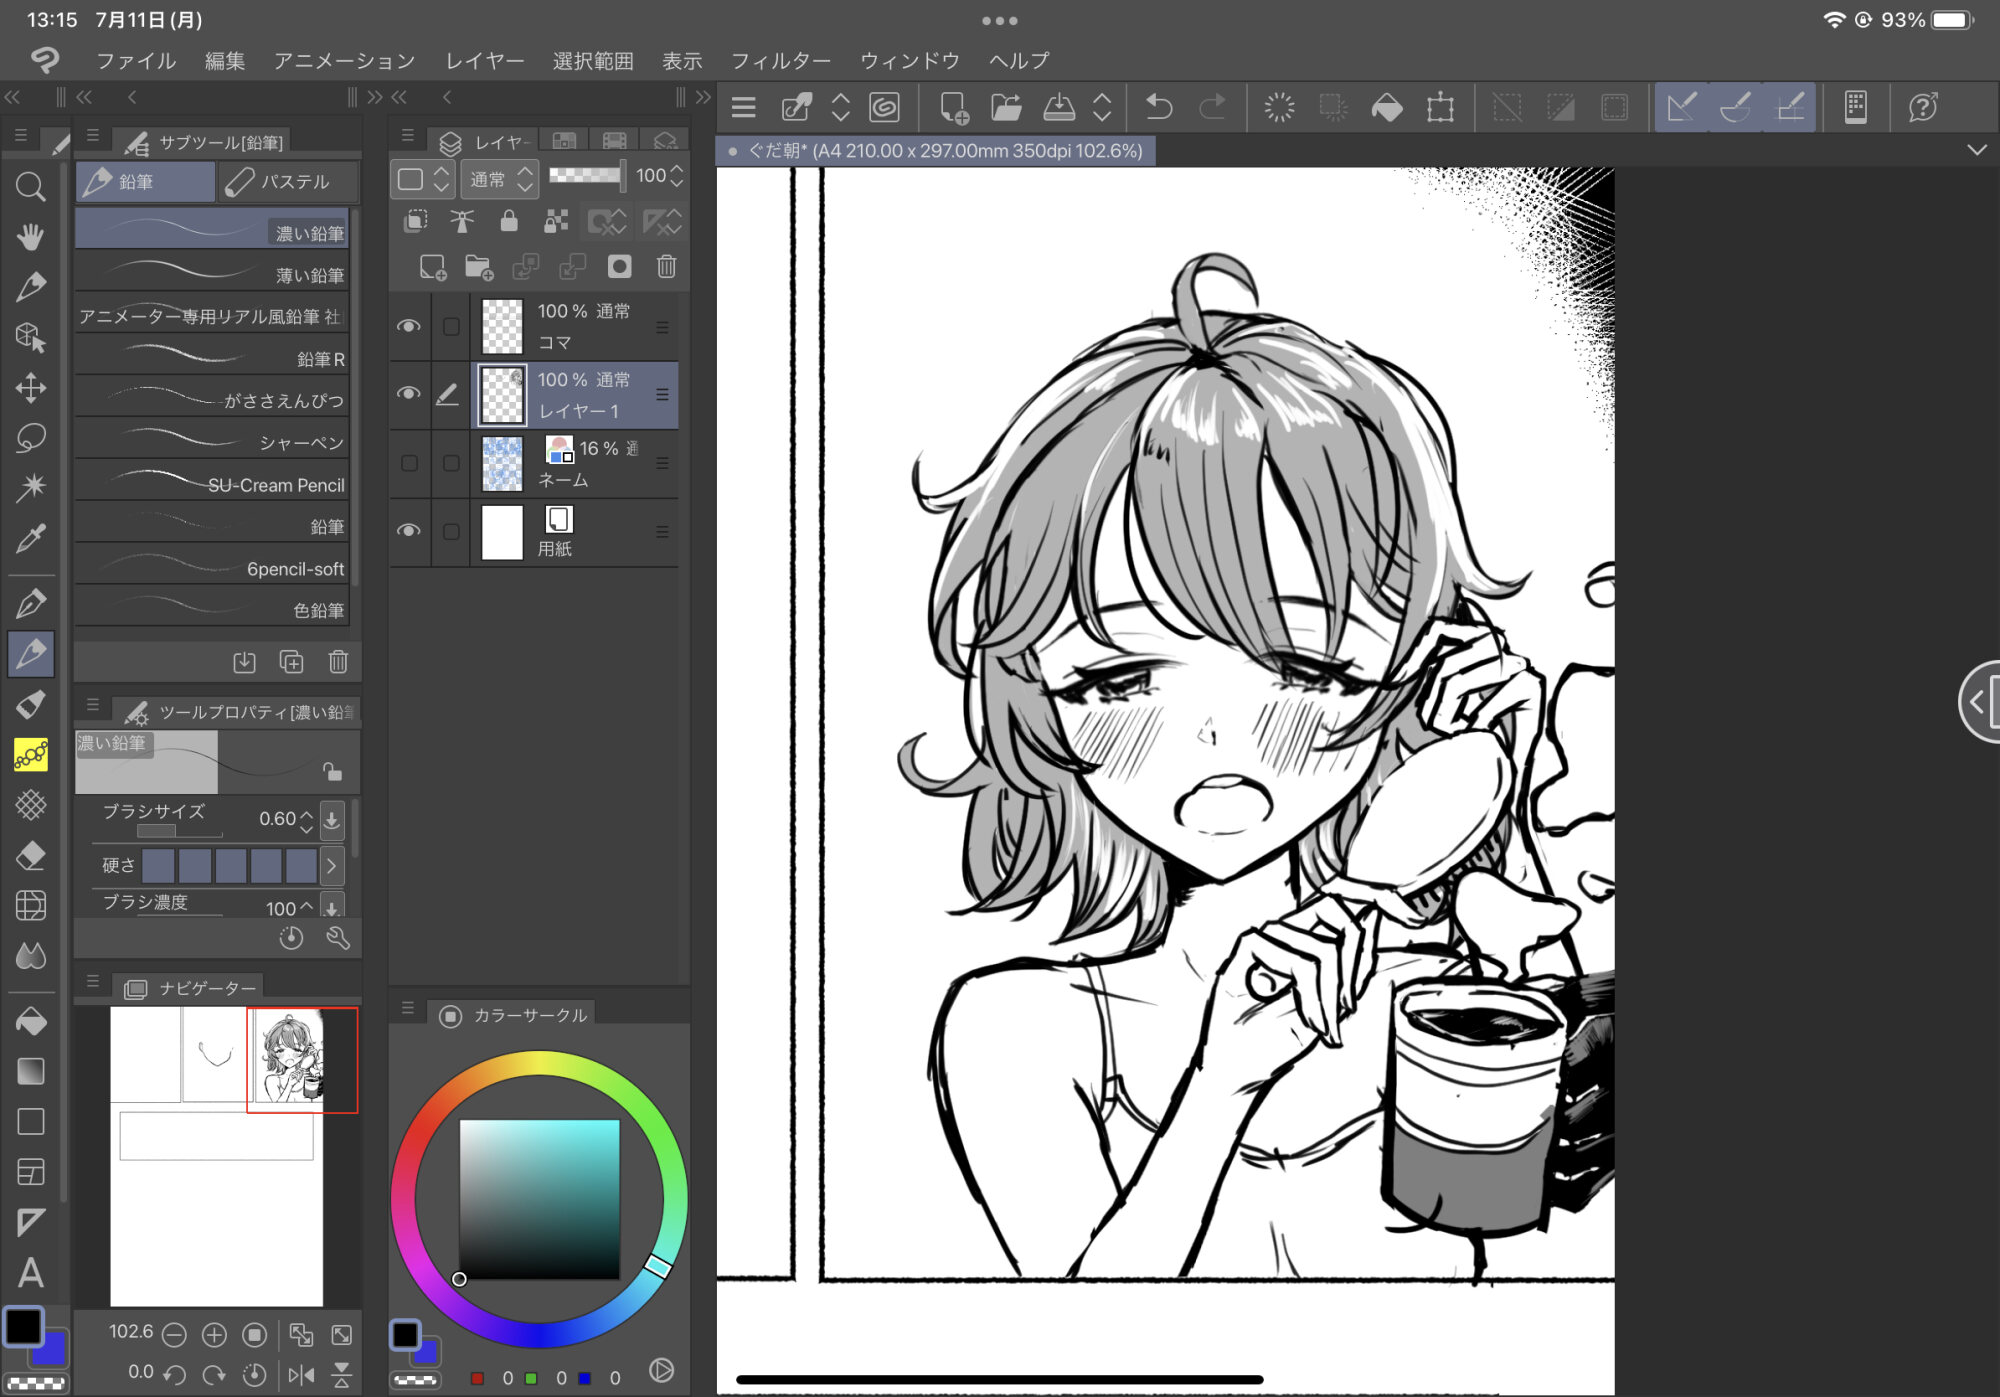Open the 通常 blend mode dropdown
The image size is (2000, 1397).
click(501, 179)
